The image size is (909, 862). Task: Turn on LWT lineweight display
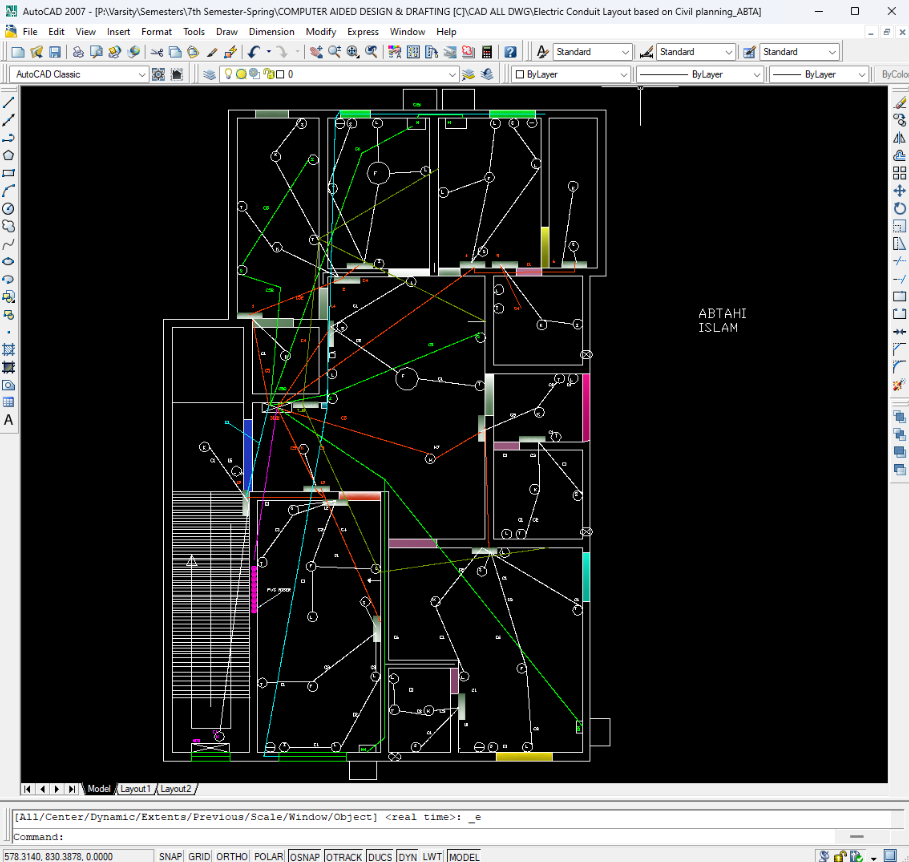[x=432, y=856]
